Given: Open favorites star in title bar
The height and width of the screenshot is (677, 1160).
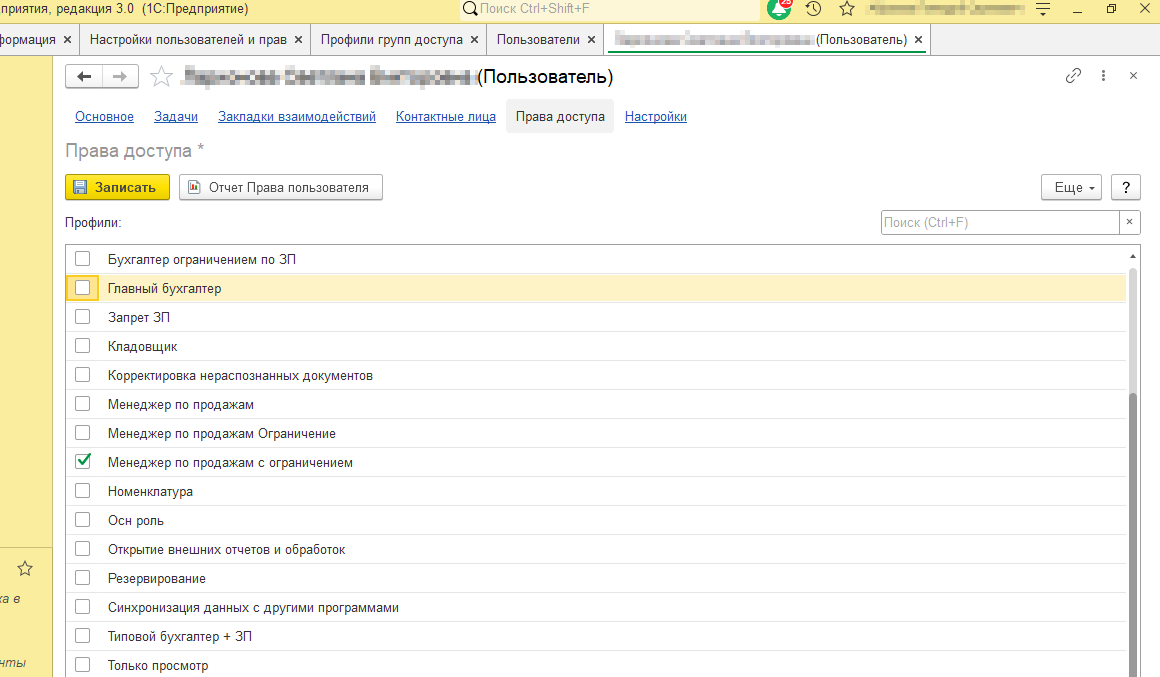Looking at the screenshot, I should [x=847, y=9].
